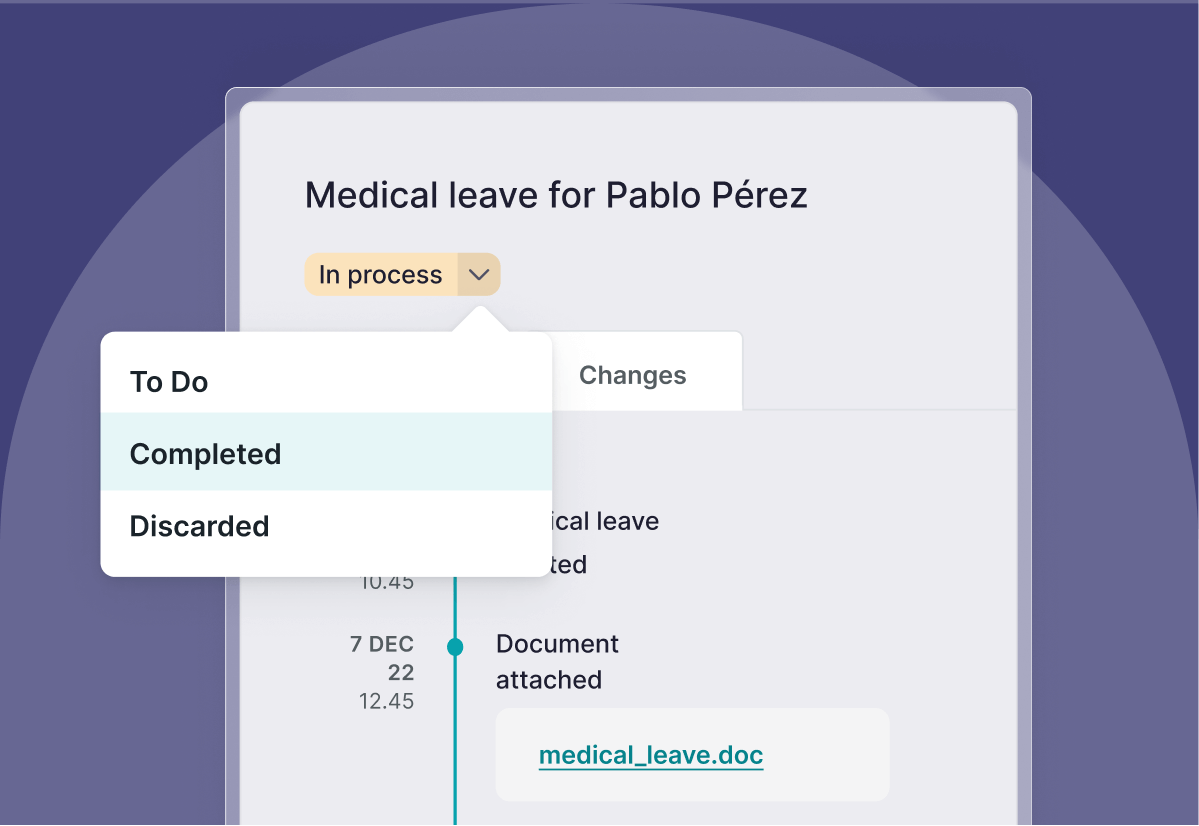The image size is (1199, 826).
Task: Click the tab bar area right of Changes
Action: click(880, 380)
